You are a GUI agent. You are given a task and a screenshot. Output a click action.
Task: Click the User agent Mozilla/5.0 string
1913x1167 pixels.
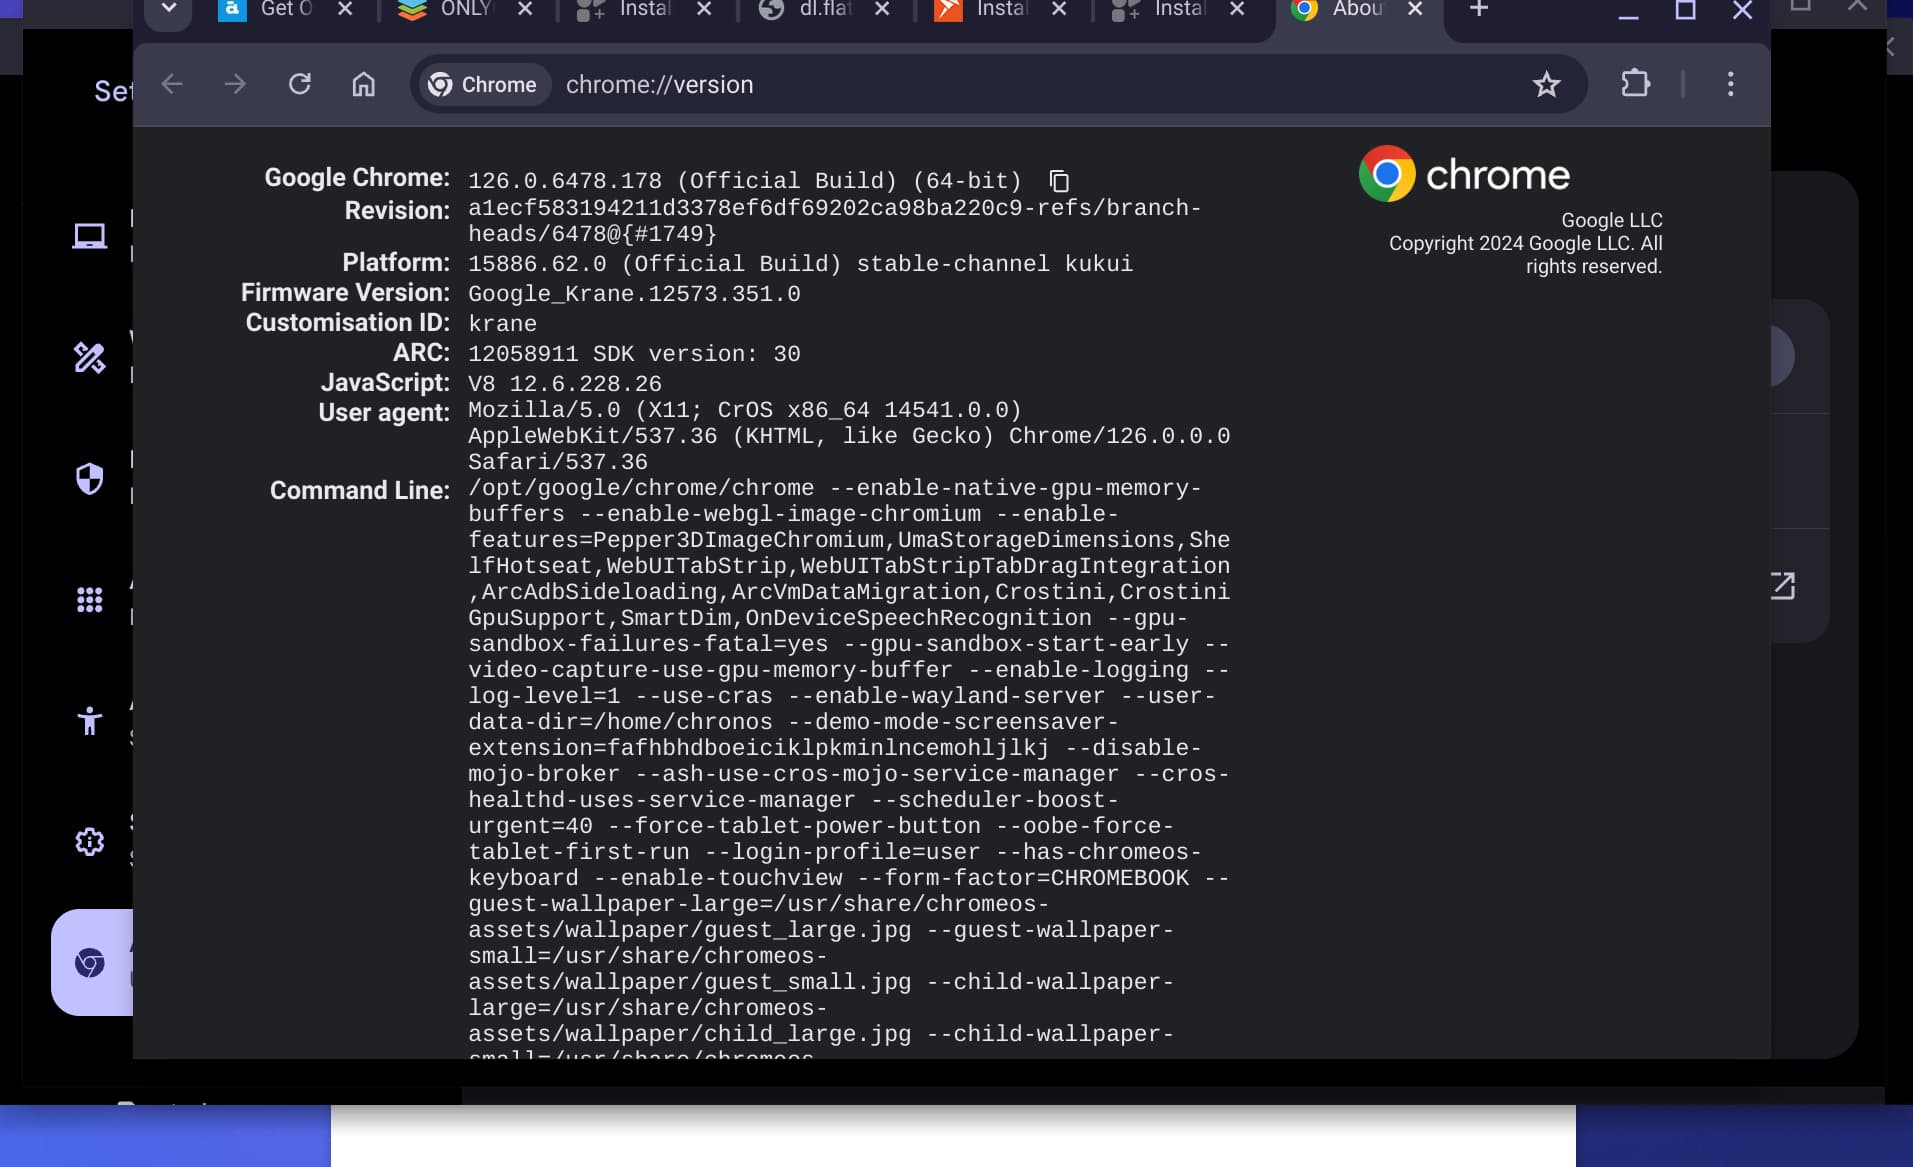click(849, 436)
